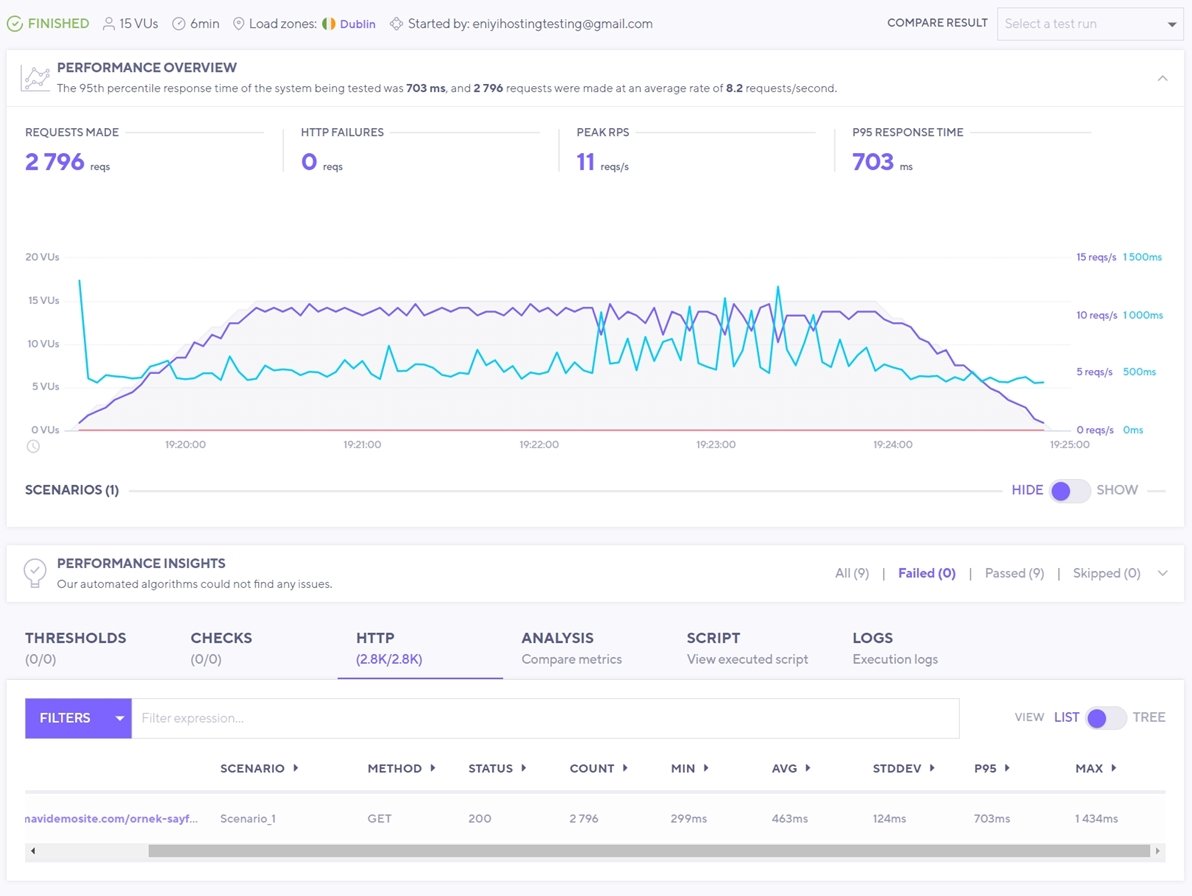This screenshot has width=1192, height=896.
Task: Click the green FINISHED status check icon
Action: pos(14,24)
